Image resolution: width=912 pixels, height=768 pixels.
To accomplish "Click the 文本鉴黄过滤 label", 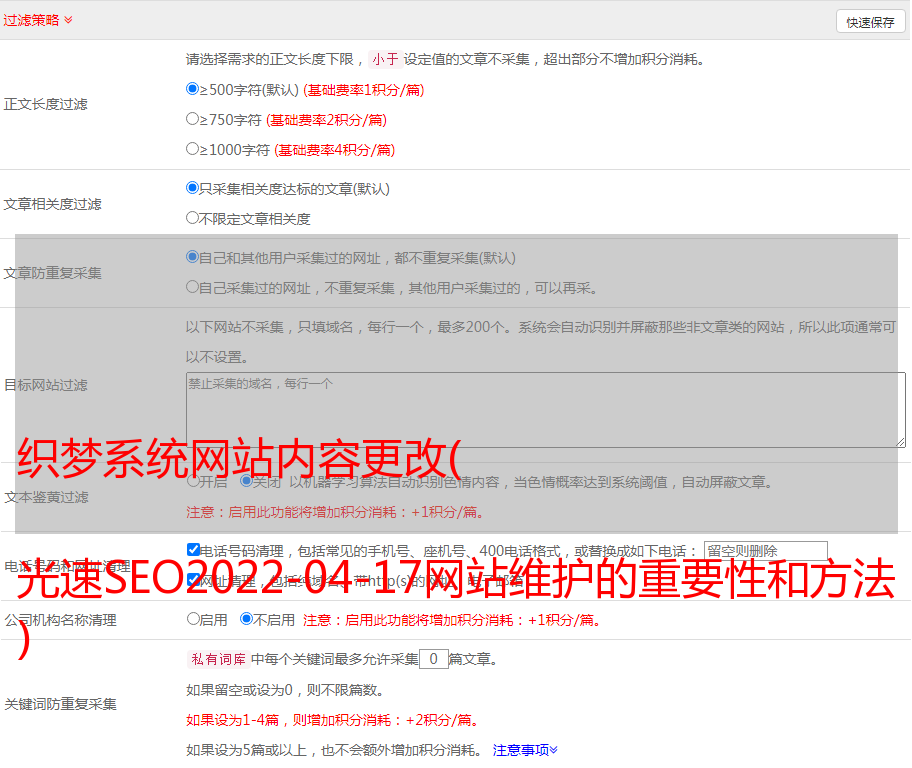I will pos(47,497).
